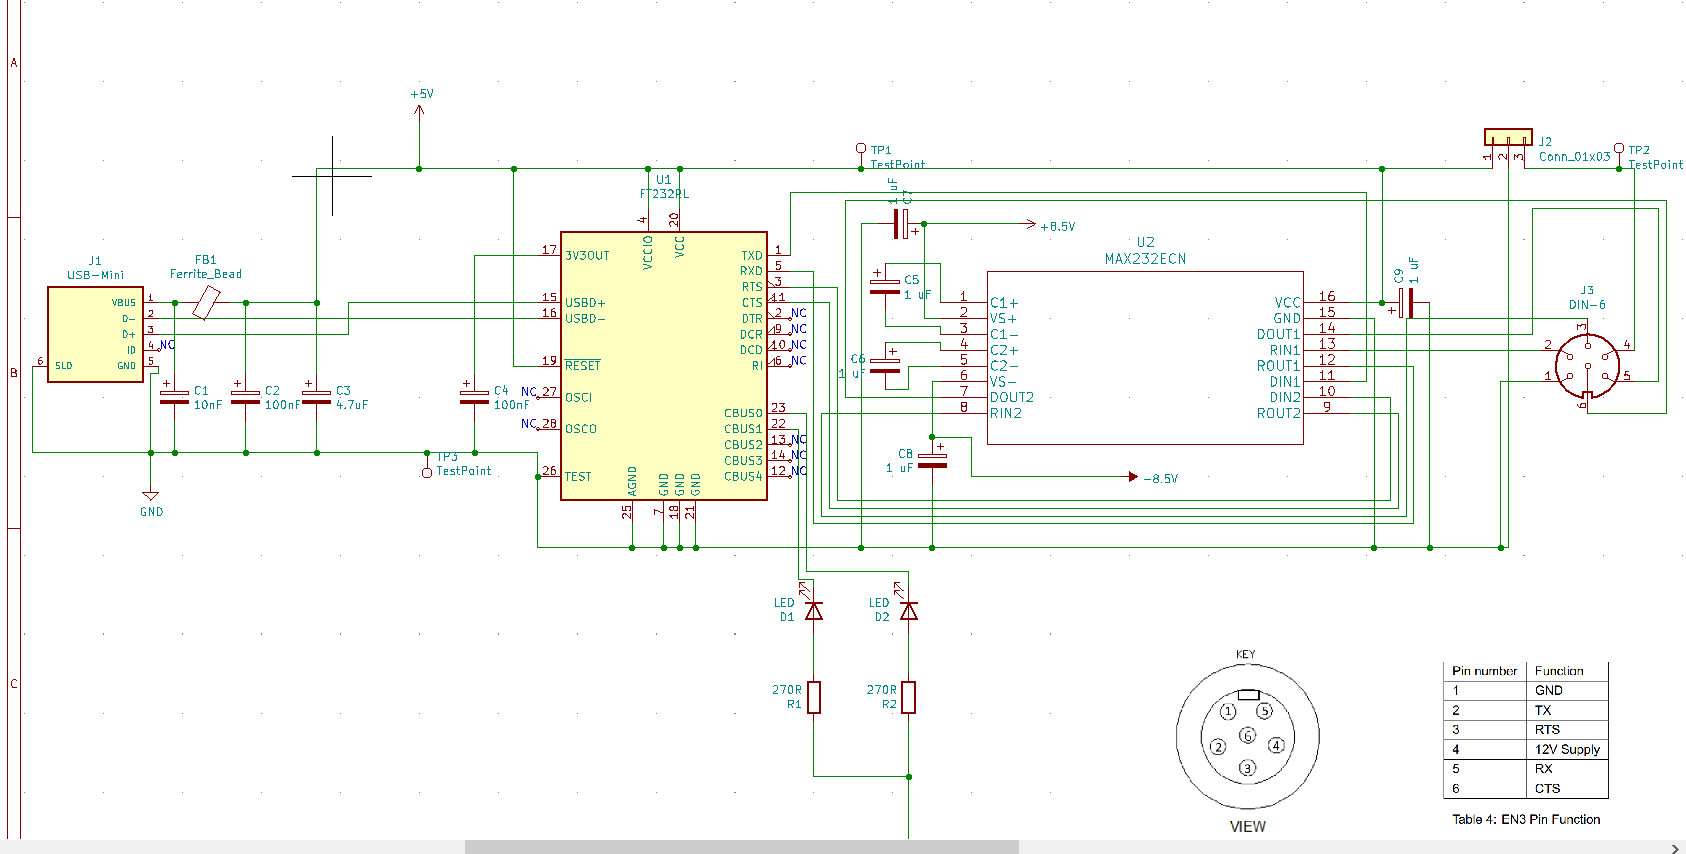Click the 'CTS' table cell in pin table
1686x854 pixels.
coord(1547,789)
